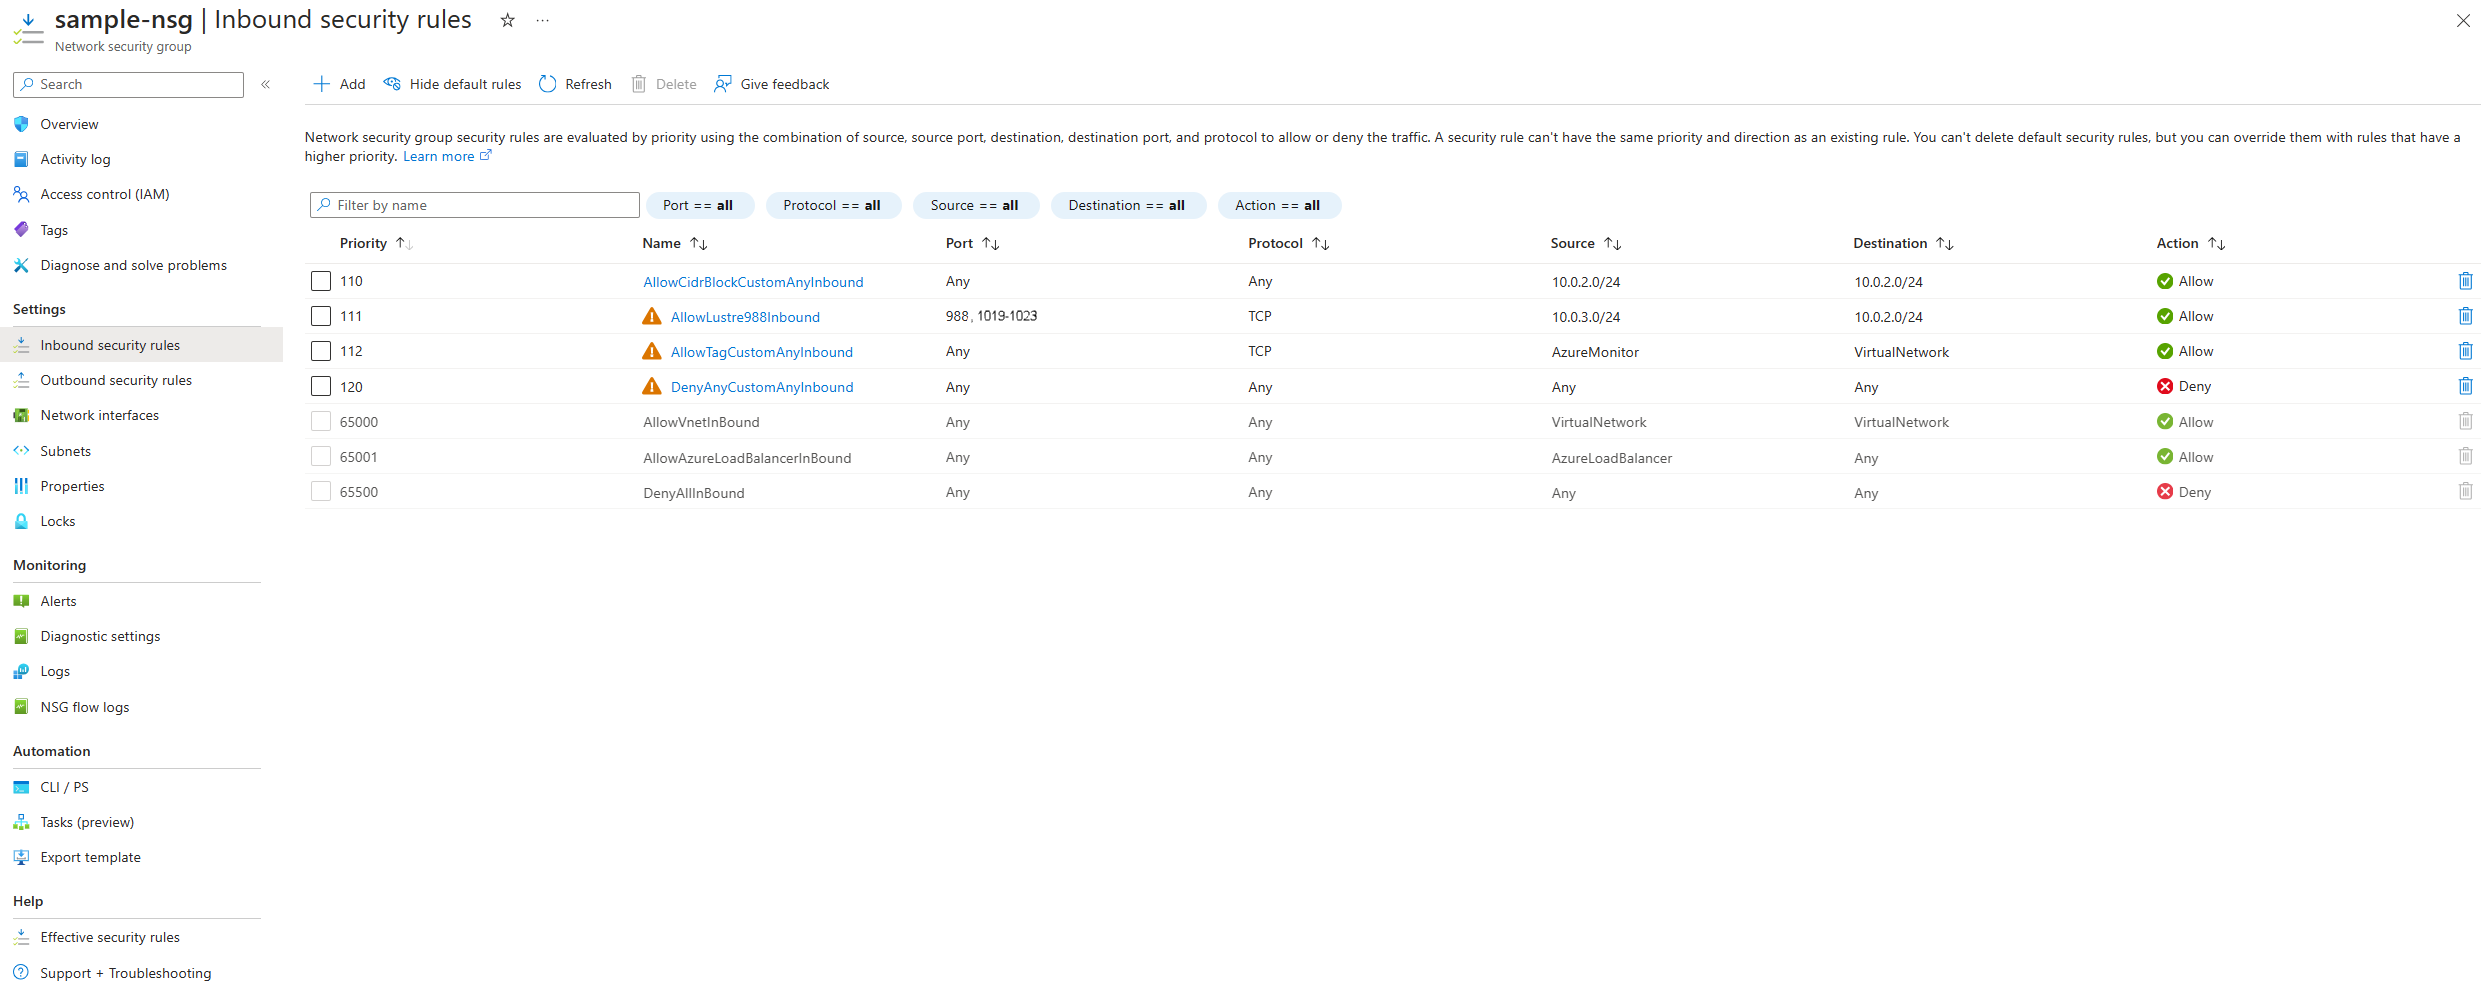The height and width of the screenshot is (996, 2489).
Task: Select the checkbox for rule priority 110
Action: (x=321, y=281)
